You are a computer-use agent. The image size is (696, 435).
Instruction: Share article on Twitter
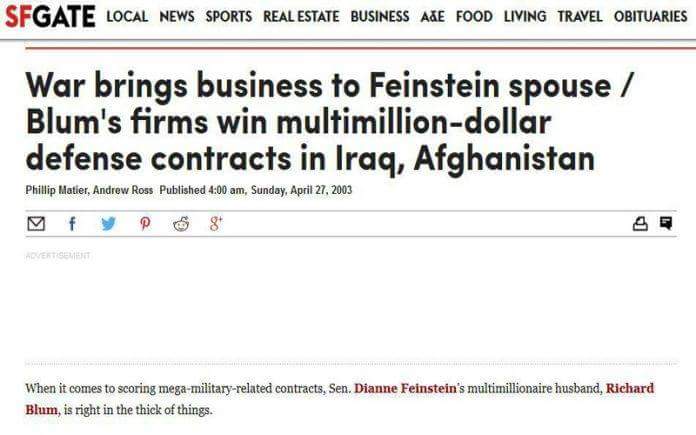(108, 224)
